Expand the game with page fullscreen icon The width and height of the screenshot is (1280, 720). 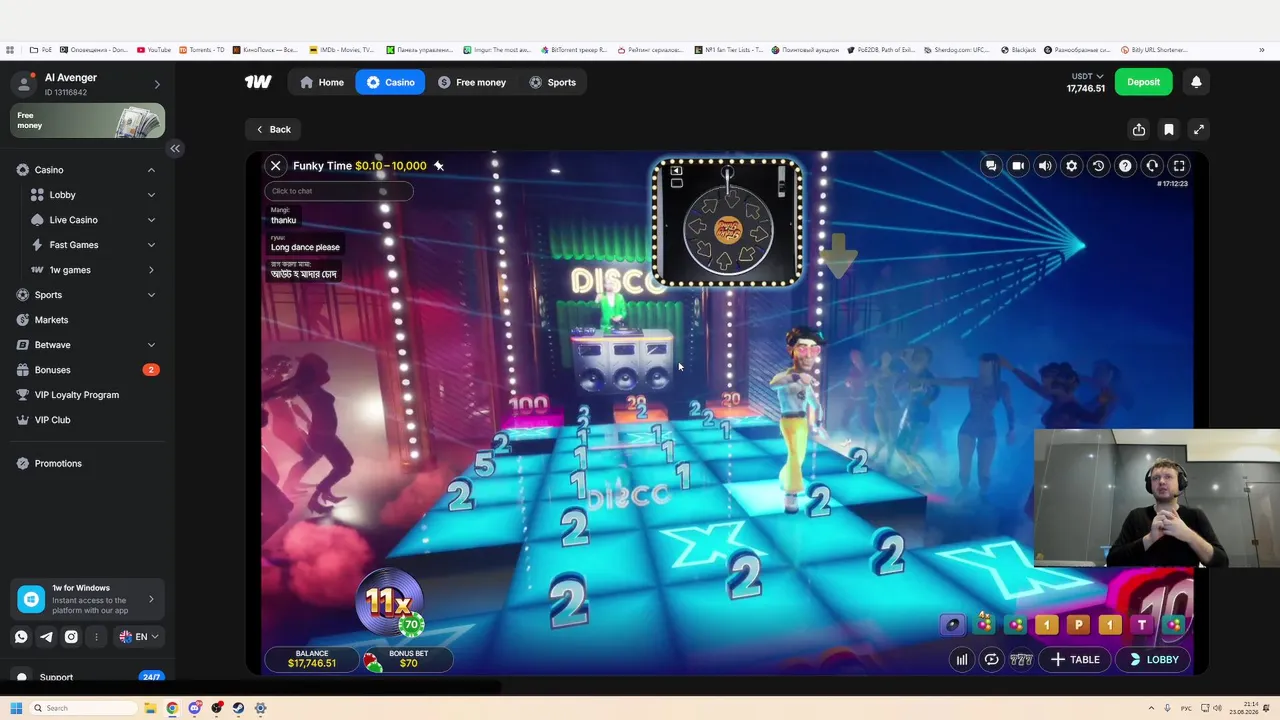(x=1198, y=129)
